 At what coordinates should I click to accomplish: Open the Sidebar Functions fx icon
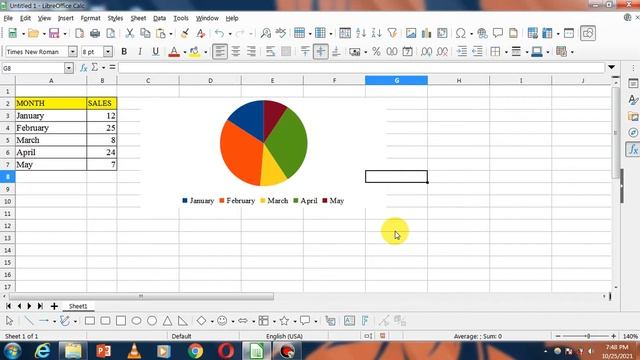pyautogui.click(x=633, y=149)
